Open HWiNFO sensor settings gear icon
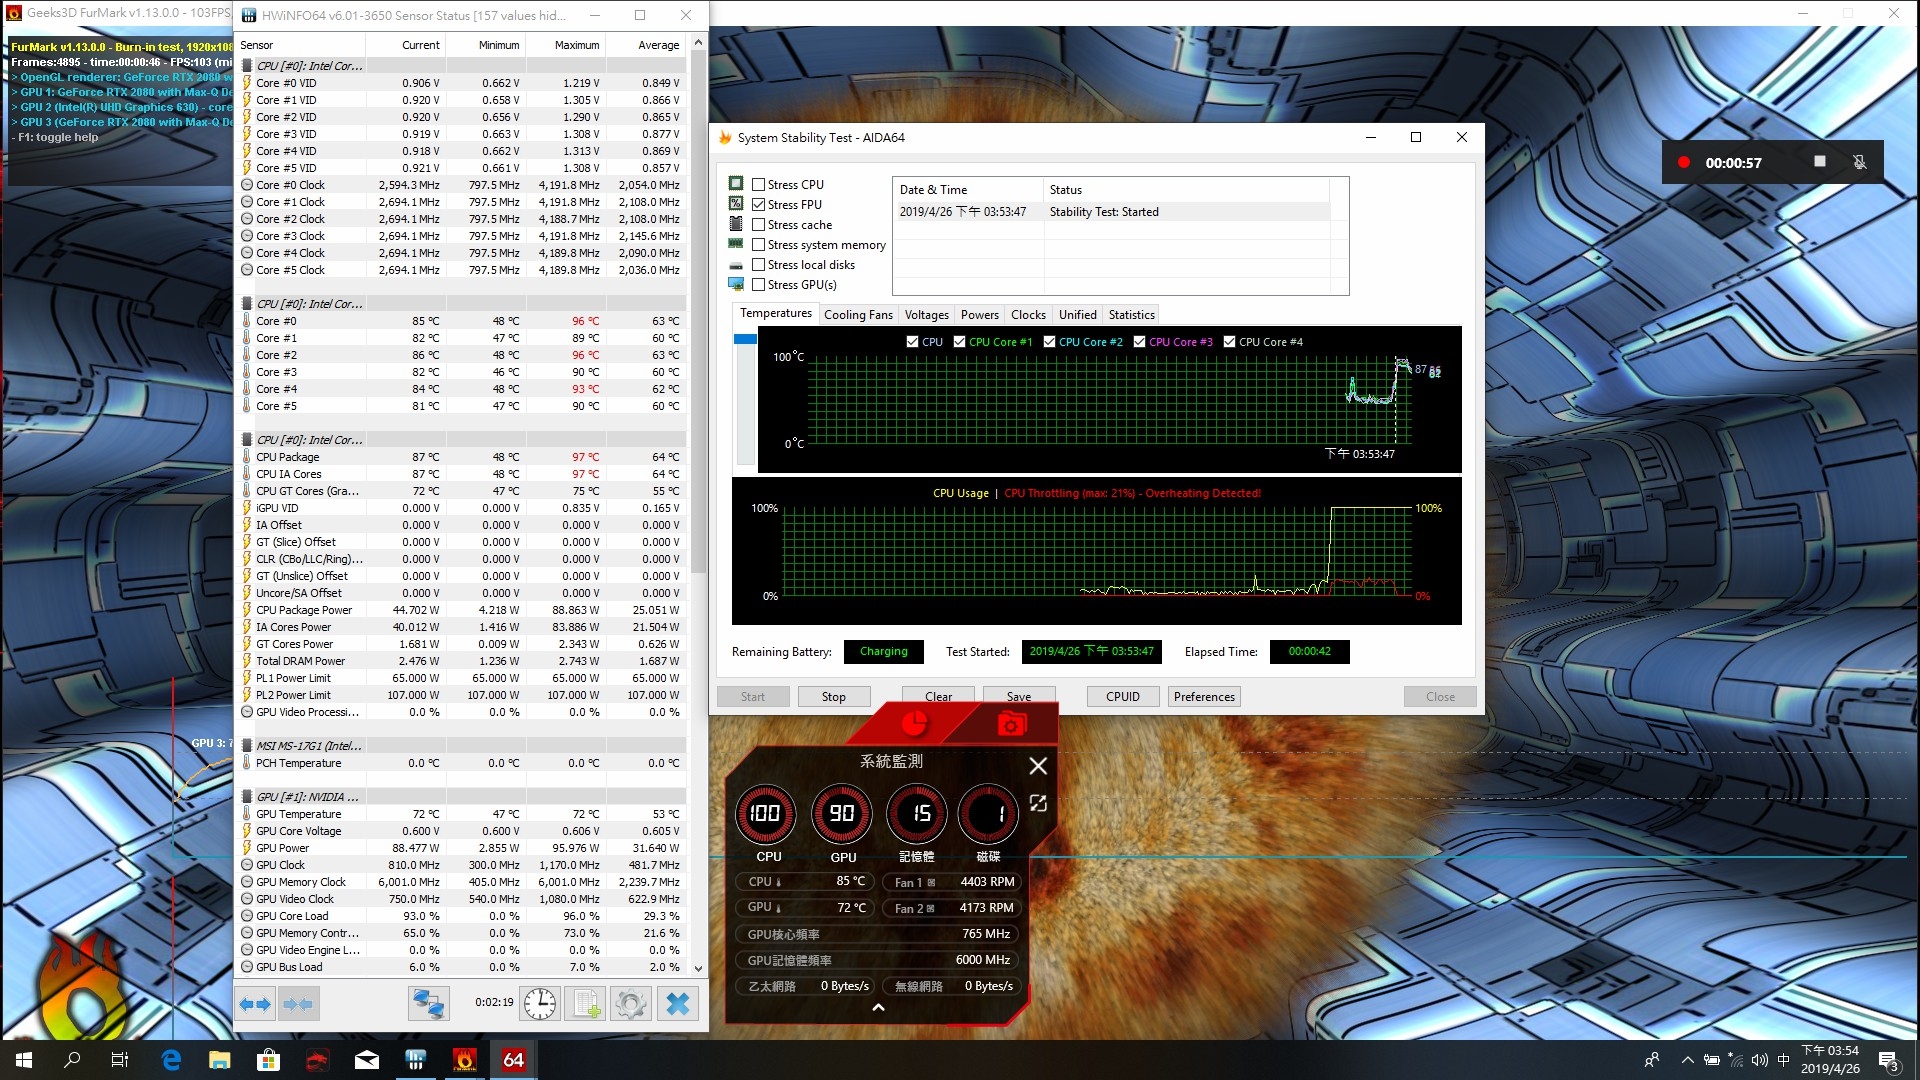1920x1080 pixels. (x=631, y=1004)
